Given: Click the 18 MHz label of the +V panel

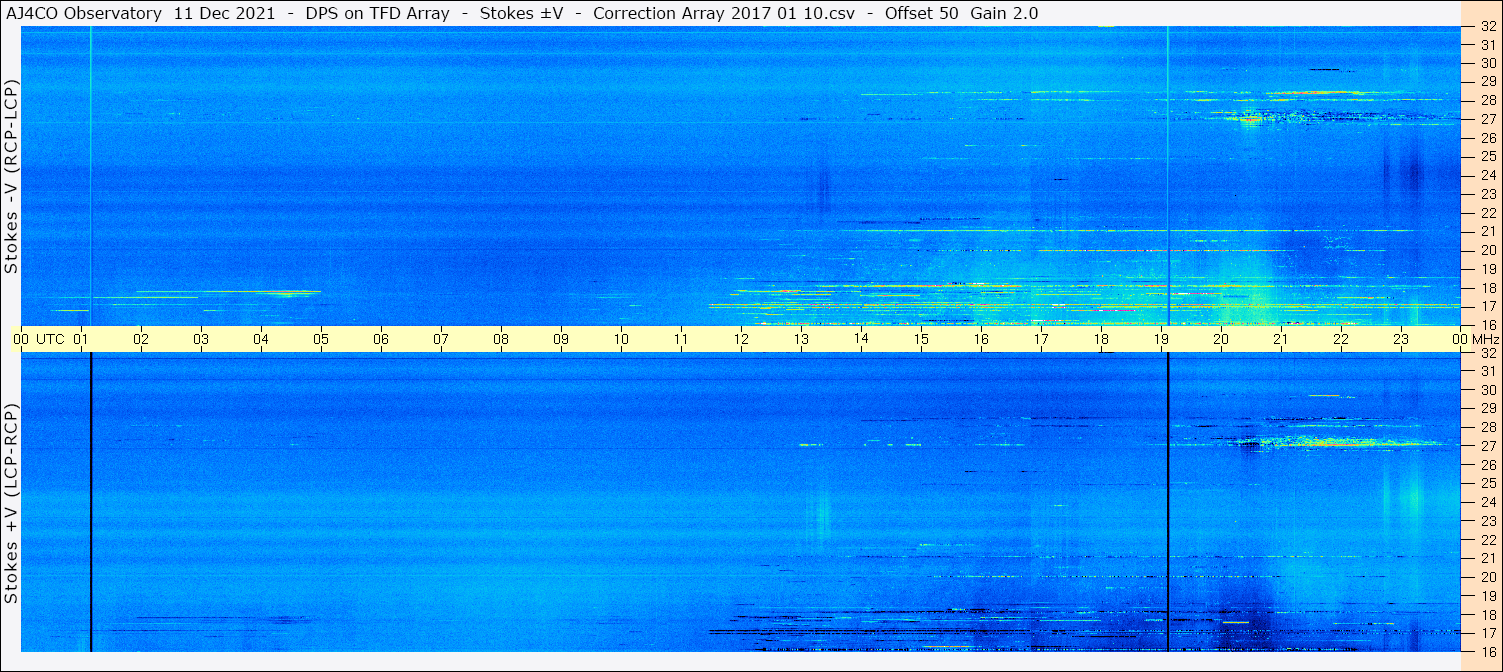Looking at the screenshot, I should [x=1488, y=615].
